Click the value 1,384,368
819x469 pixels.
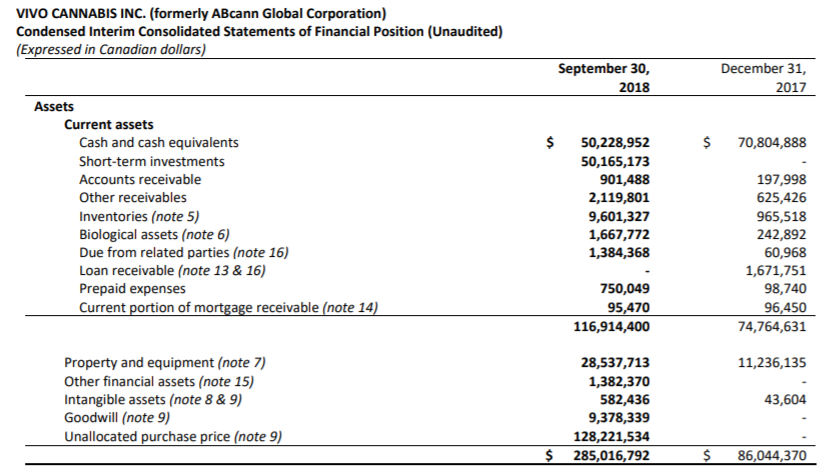[619, 252]
